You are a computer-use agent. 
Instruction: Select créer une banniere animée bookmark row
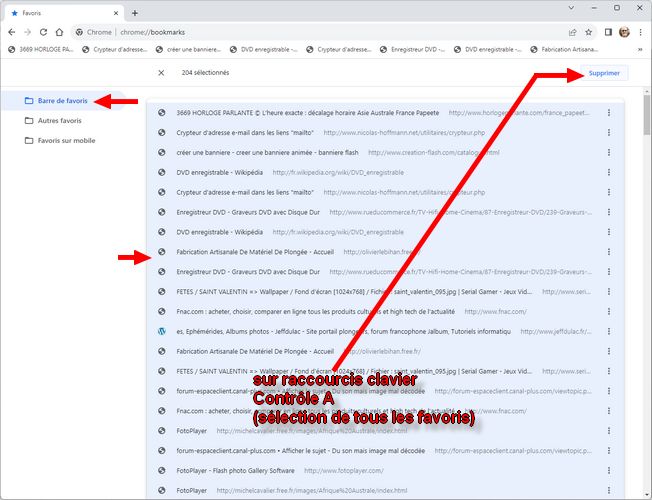(x=385, y=153)
